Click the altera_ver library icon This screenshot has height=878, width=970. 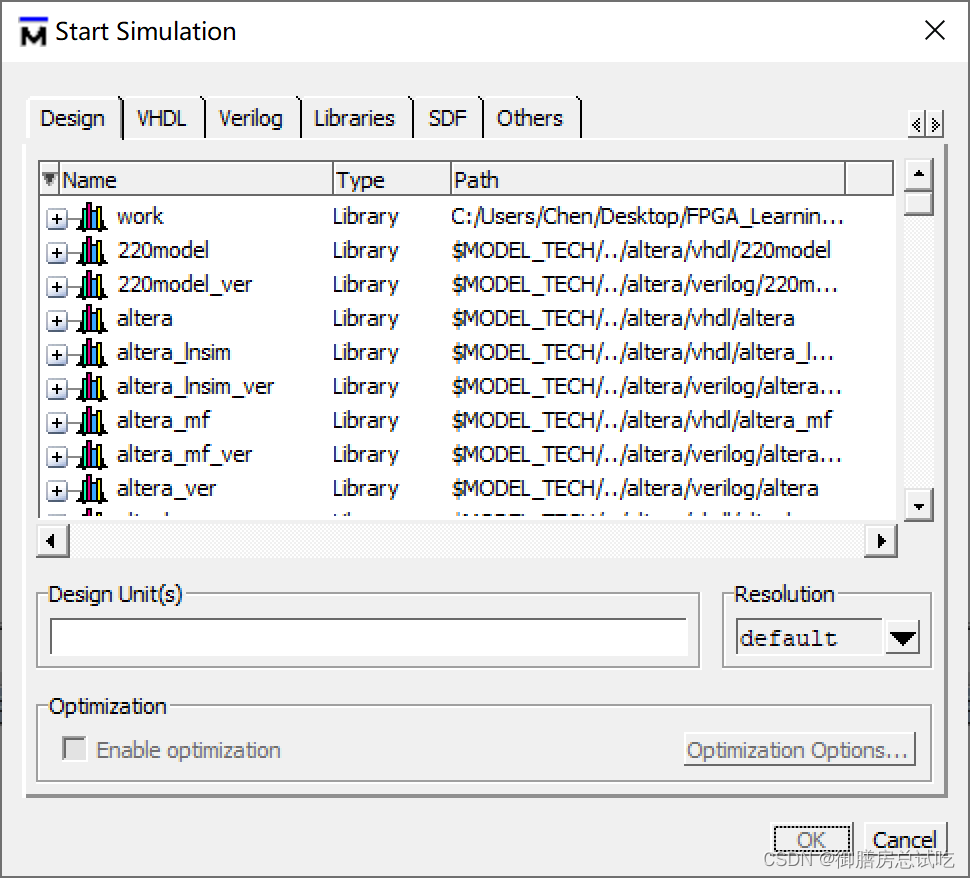92,489
